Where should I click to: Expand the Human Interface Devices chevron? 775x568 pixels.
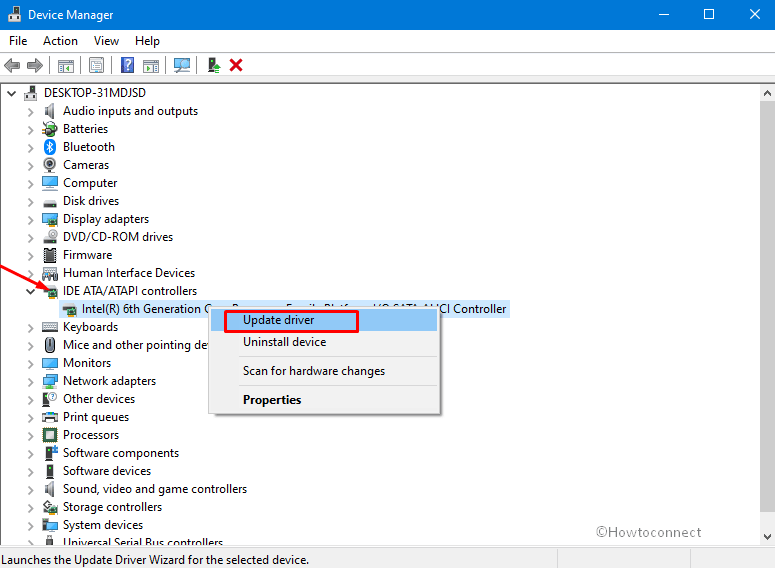tap(30, 273)
